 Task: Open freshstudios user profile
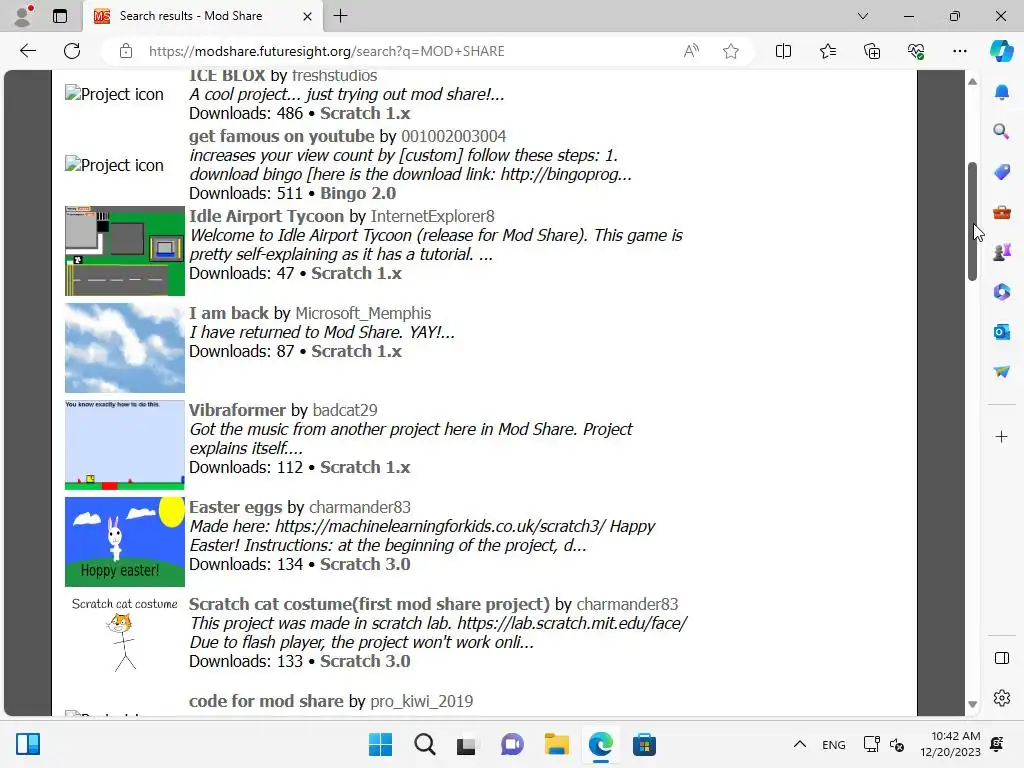pos(334,75)
